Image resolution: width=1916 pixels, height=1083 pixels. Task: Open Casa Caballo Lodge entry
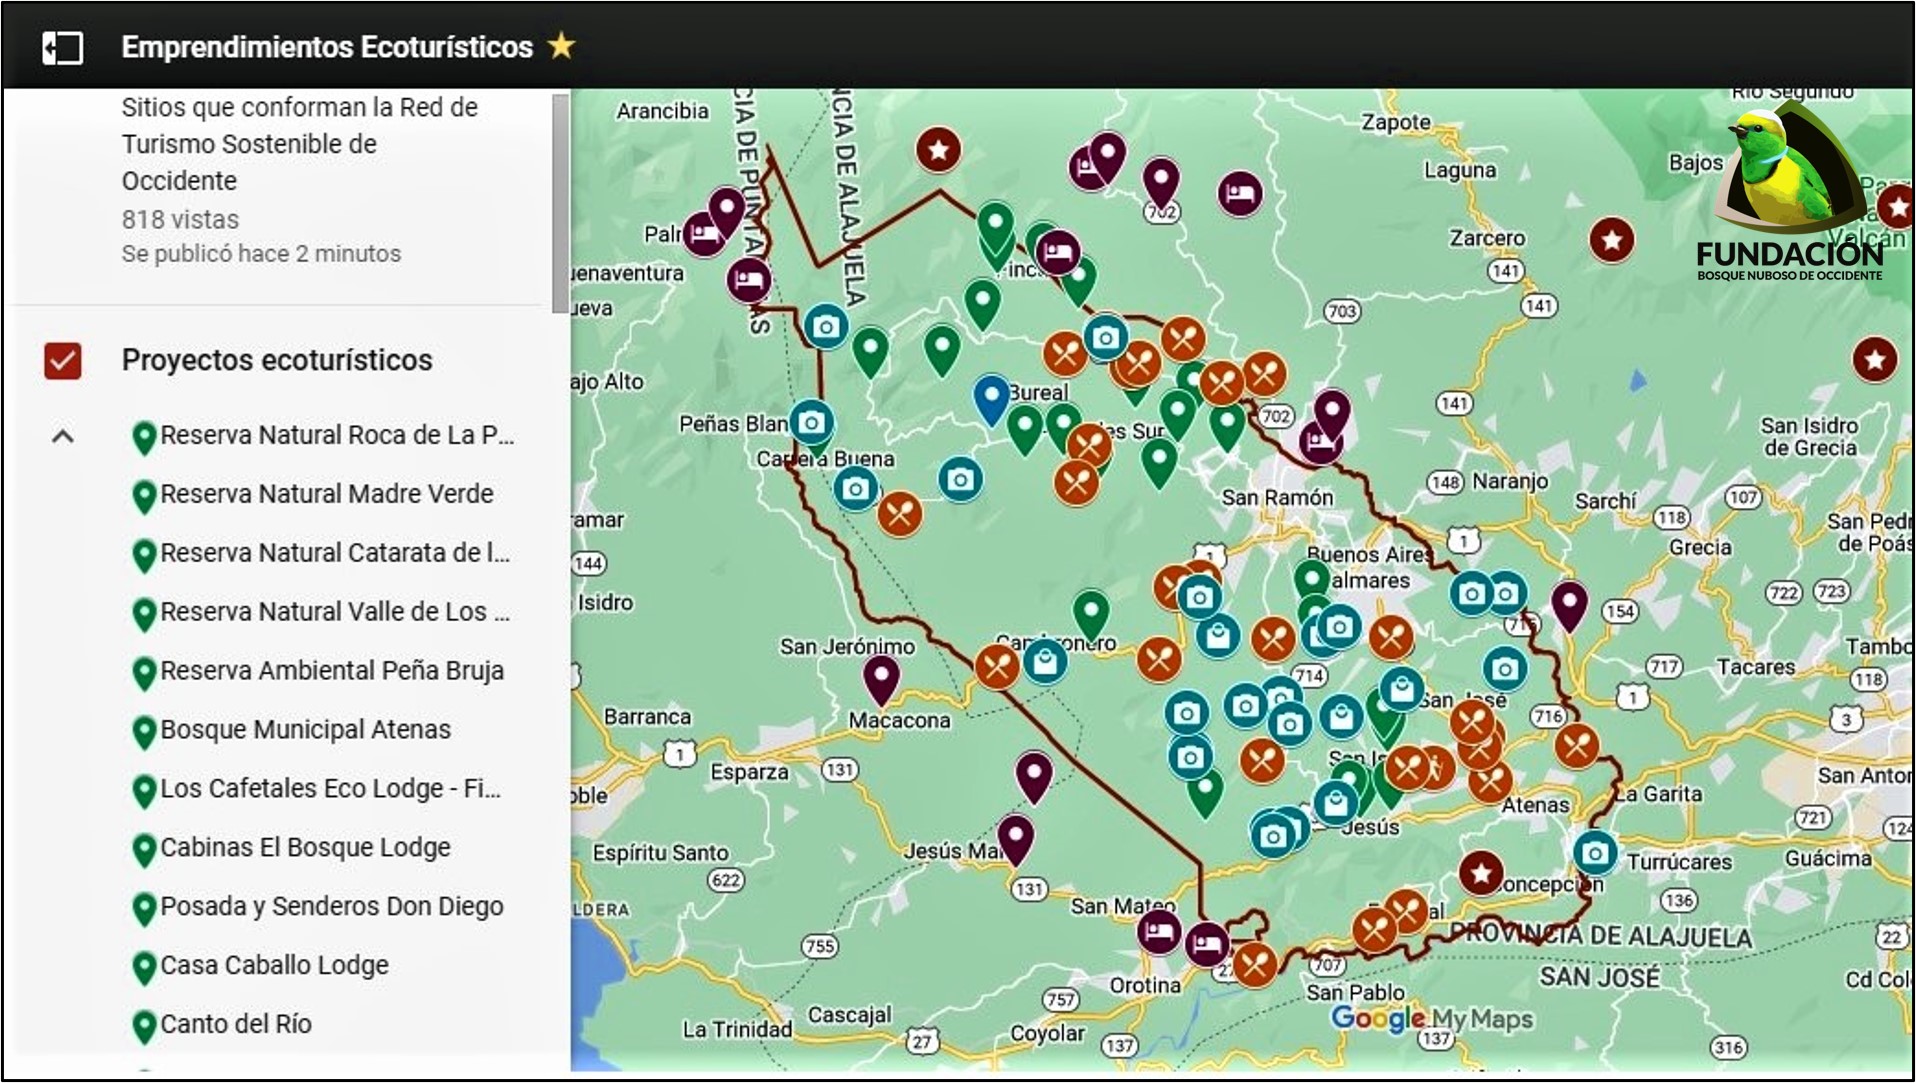coord(274,966)
